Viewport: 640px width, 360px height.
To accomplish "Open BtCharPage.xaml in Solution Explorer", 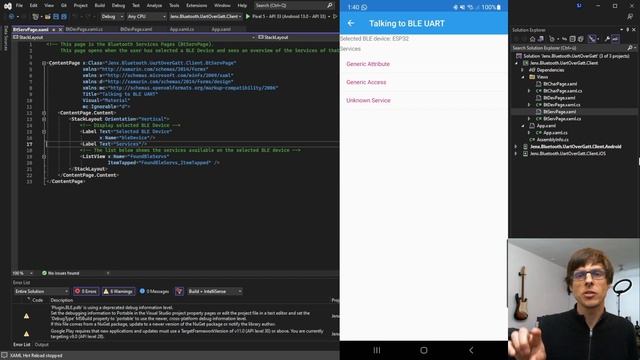I will 560,84.
